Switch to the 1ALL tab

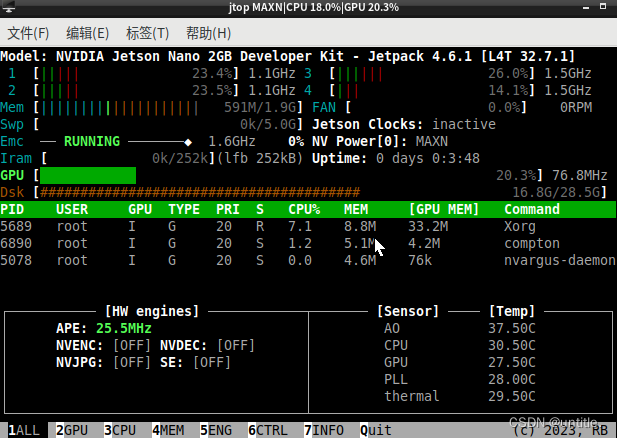click(24, 430)
